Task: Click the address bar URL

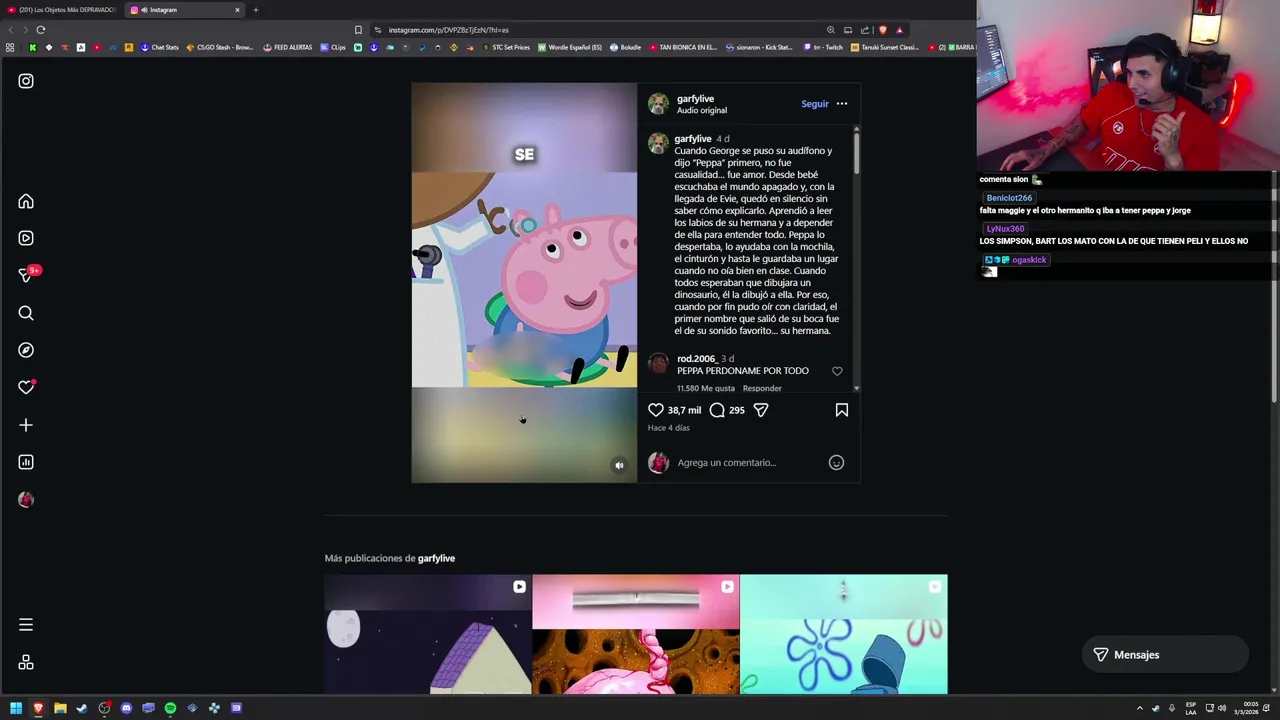Action: (448, 30)
